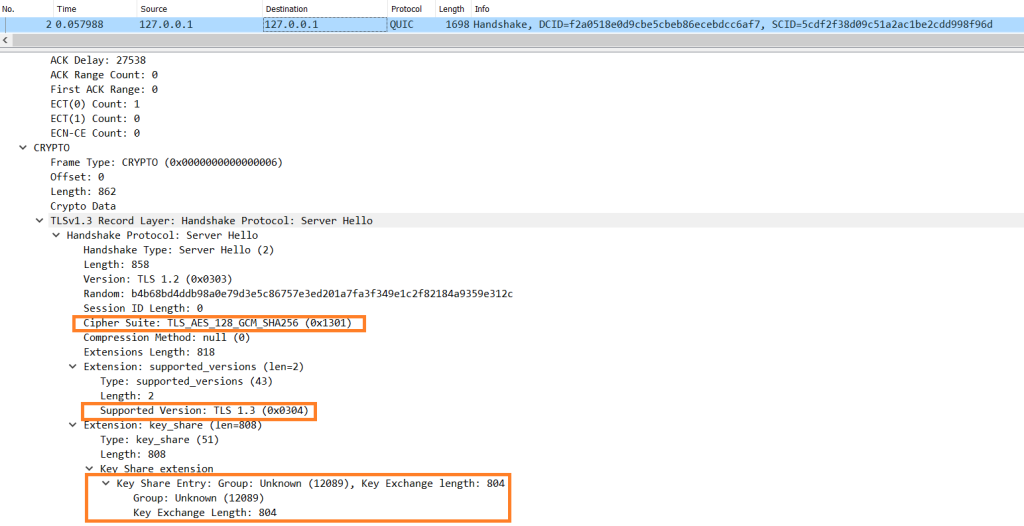
Task: Select the Key Exchange Length: 804 field
Action: click(x=204, y=513)
